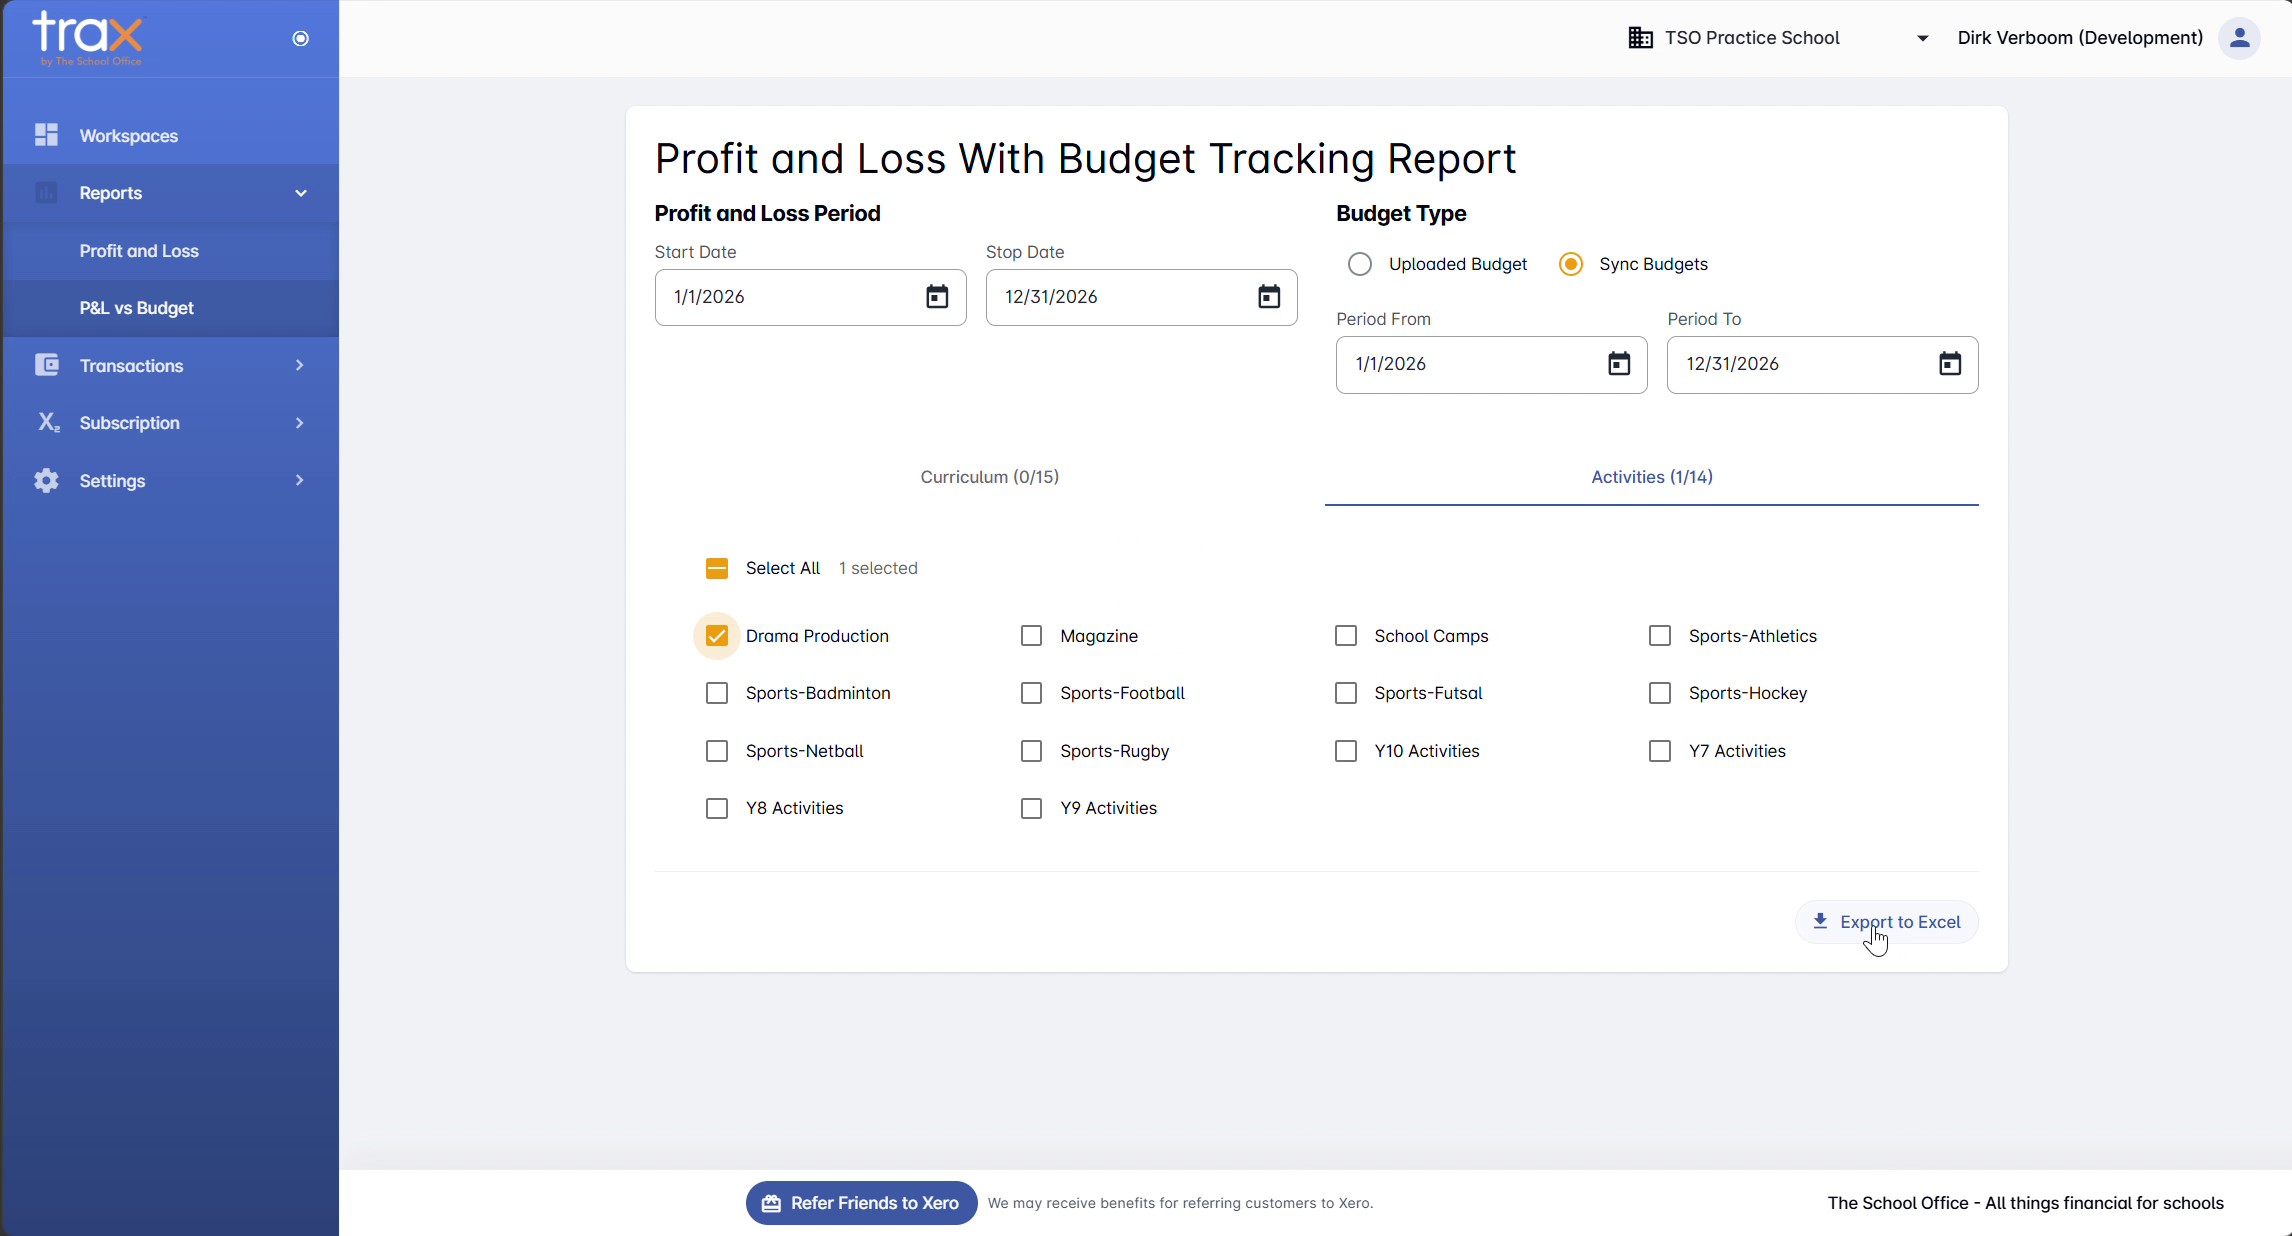Click the Workspaces grid icon
The image size is (2292, 1236).
(x=46, y=135)
